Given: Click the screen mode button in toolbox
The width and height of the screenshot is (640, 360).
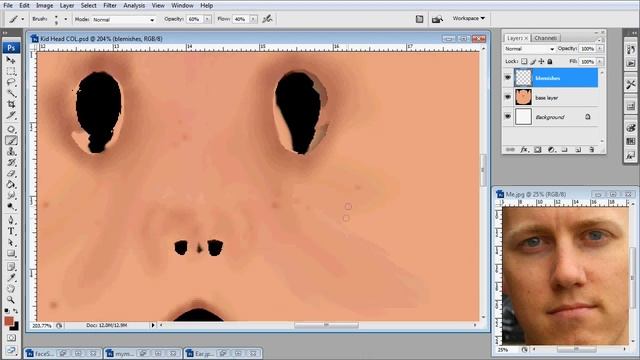Looking at the screenshot, I should pyautogui.click(x=11, y=350).
